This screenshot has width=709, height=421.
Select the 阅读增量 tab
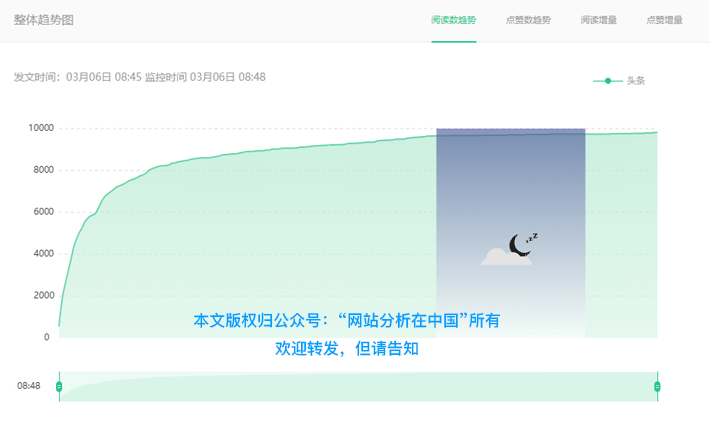click(x=598, y=20)
